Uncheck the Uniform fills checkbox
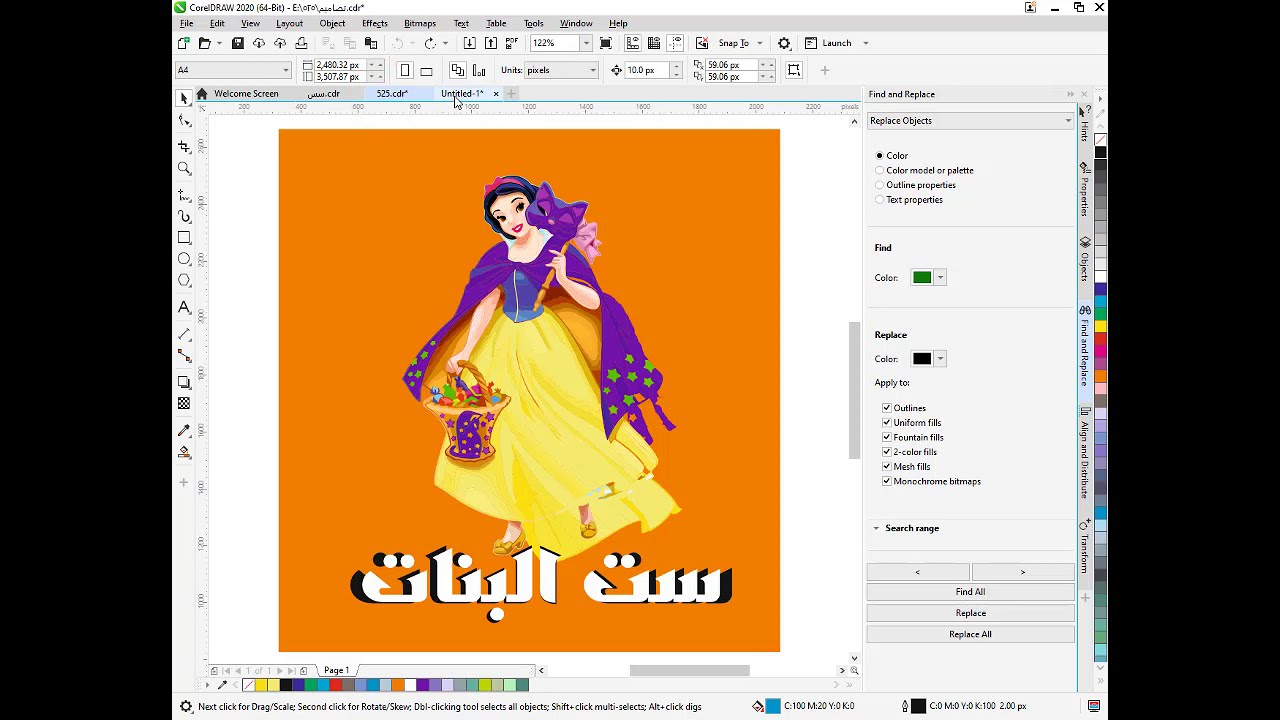Screen dimensions: 1280x720 [886, 423]
